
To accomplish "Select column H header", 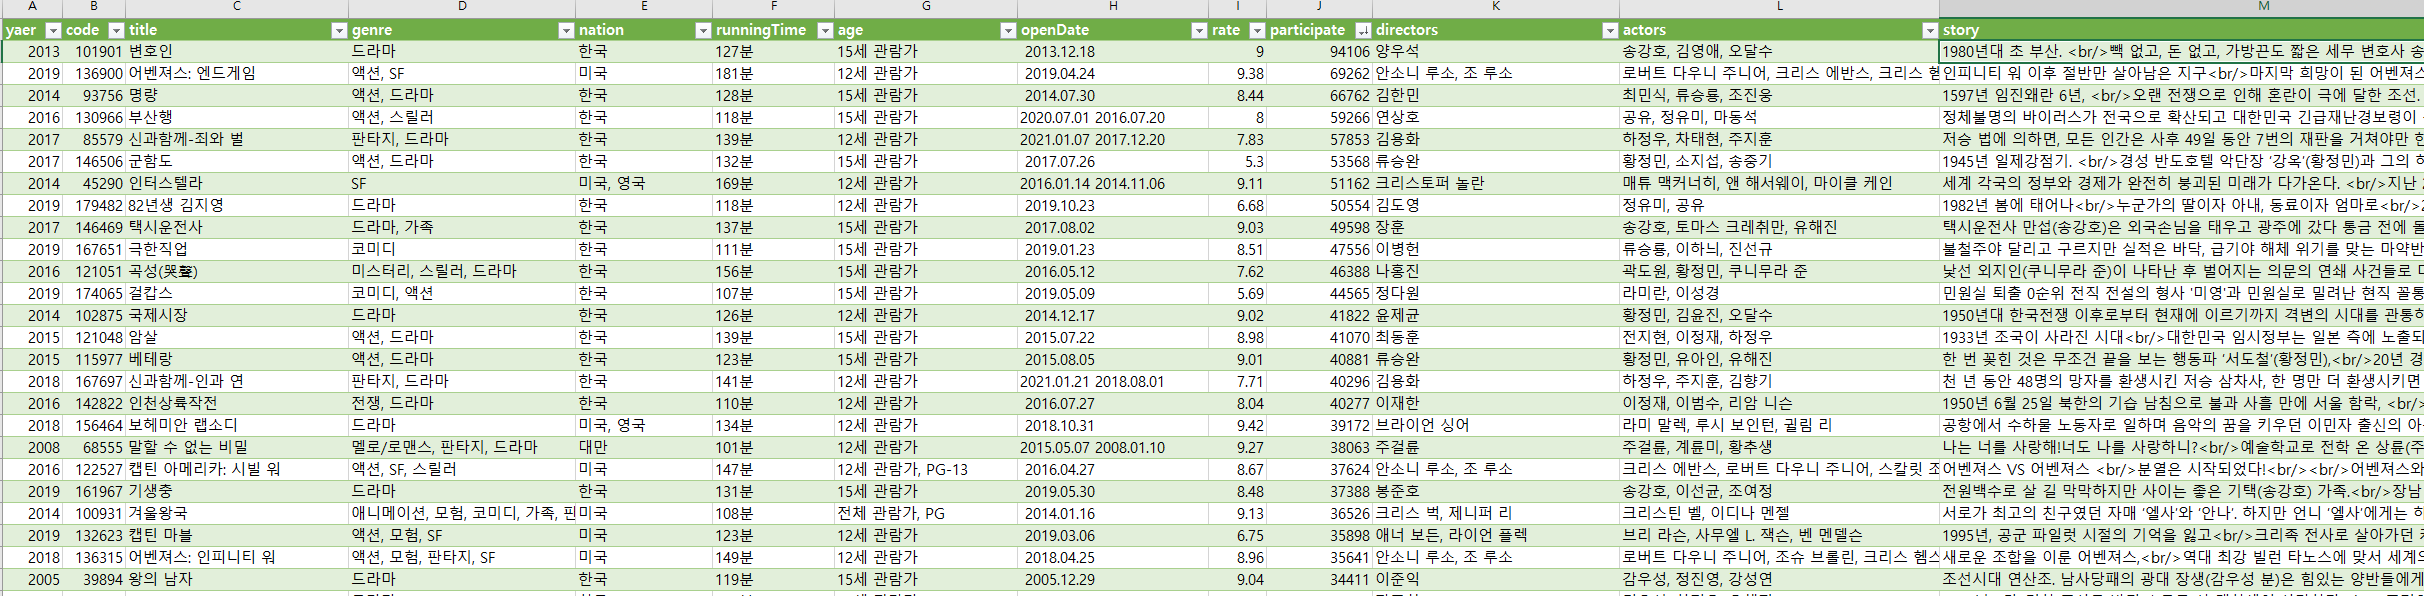I will 1113,6.
